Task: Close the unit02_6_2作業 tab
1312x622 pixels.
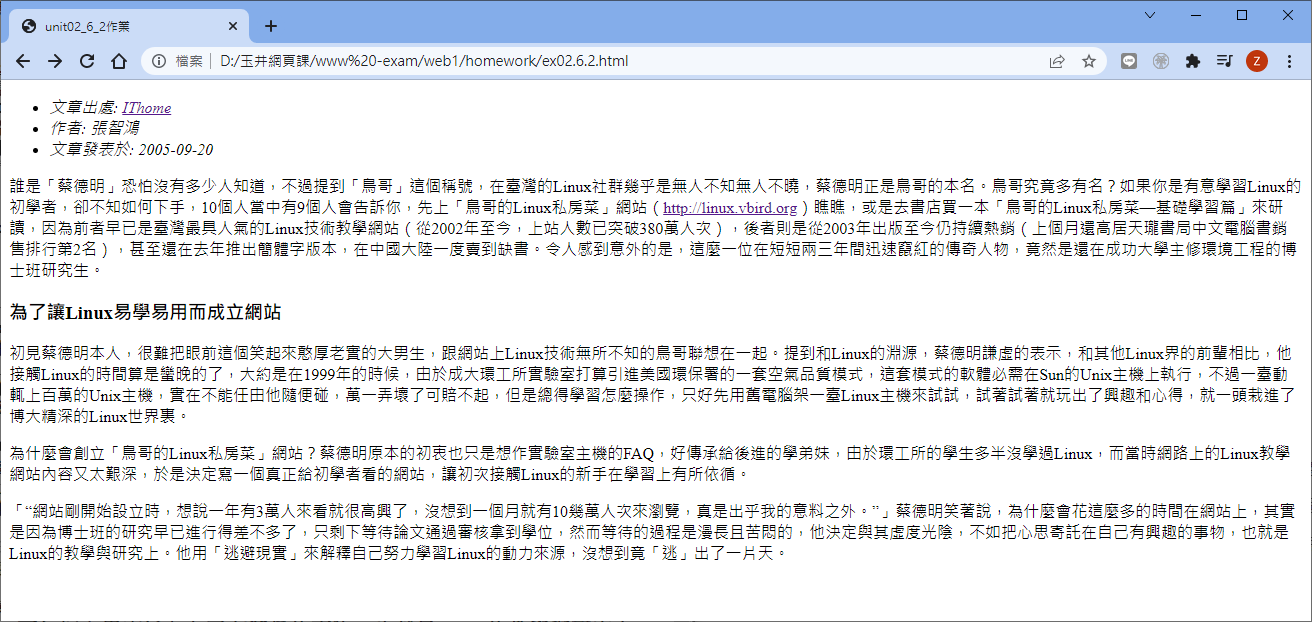Action: [233, 26]
